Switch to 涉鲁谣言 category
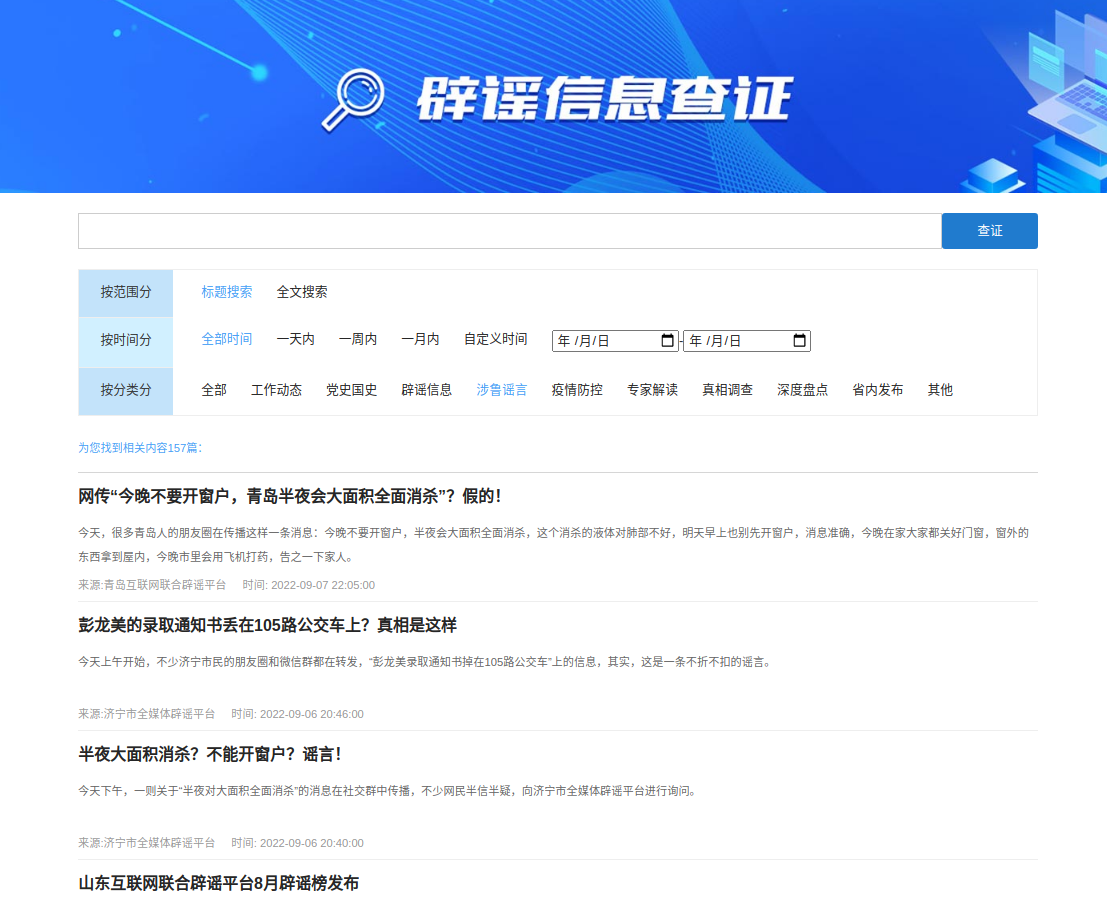The width and height of the screenshot is (1107, 907). tap(502, 390)
